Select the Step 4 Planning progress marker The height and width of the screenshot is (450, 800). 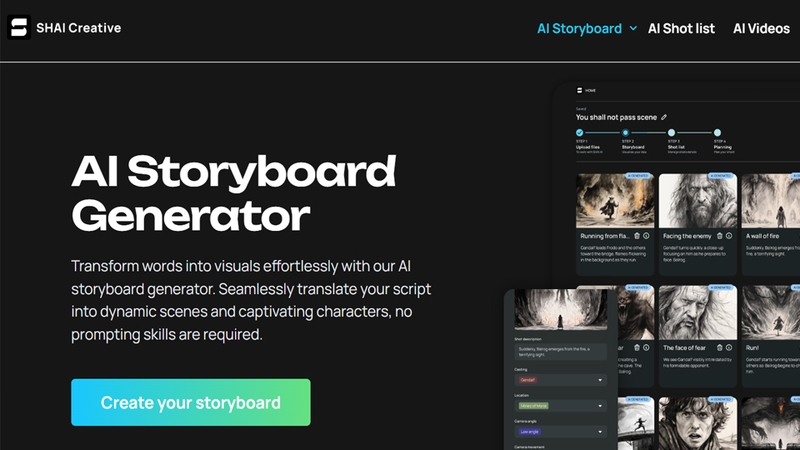(717, 133)
